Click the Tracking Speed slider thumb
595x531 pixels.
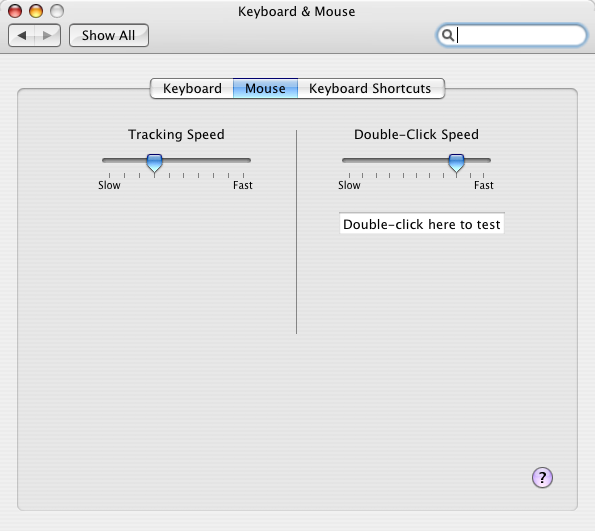(x=154, y=163)
